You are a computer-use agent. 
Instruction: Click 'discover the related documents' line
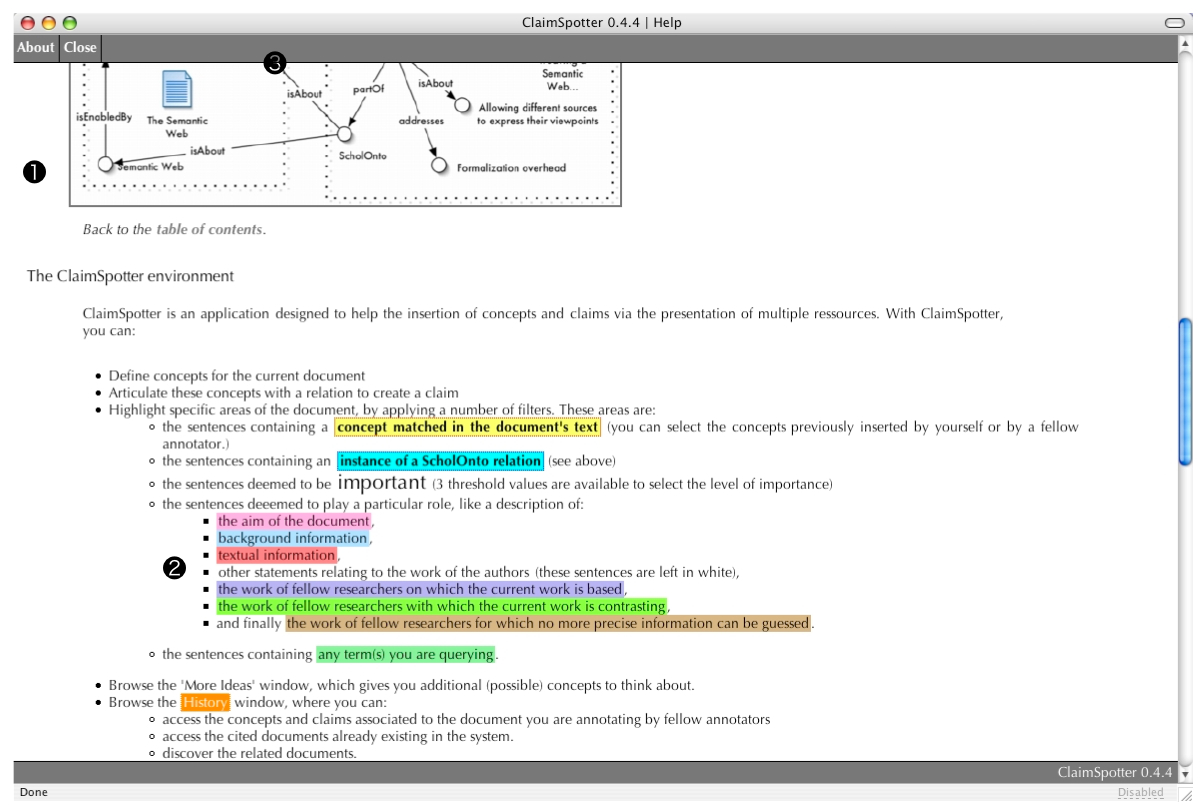(x=259, y=753)
